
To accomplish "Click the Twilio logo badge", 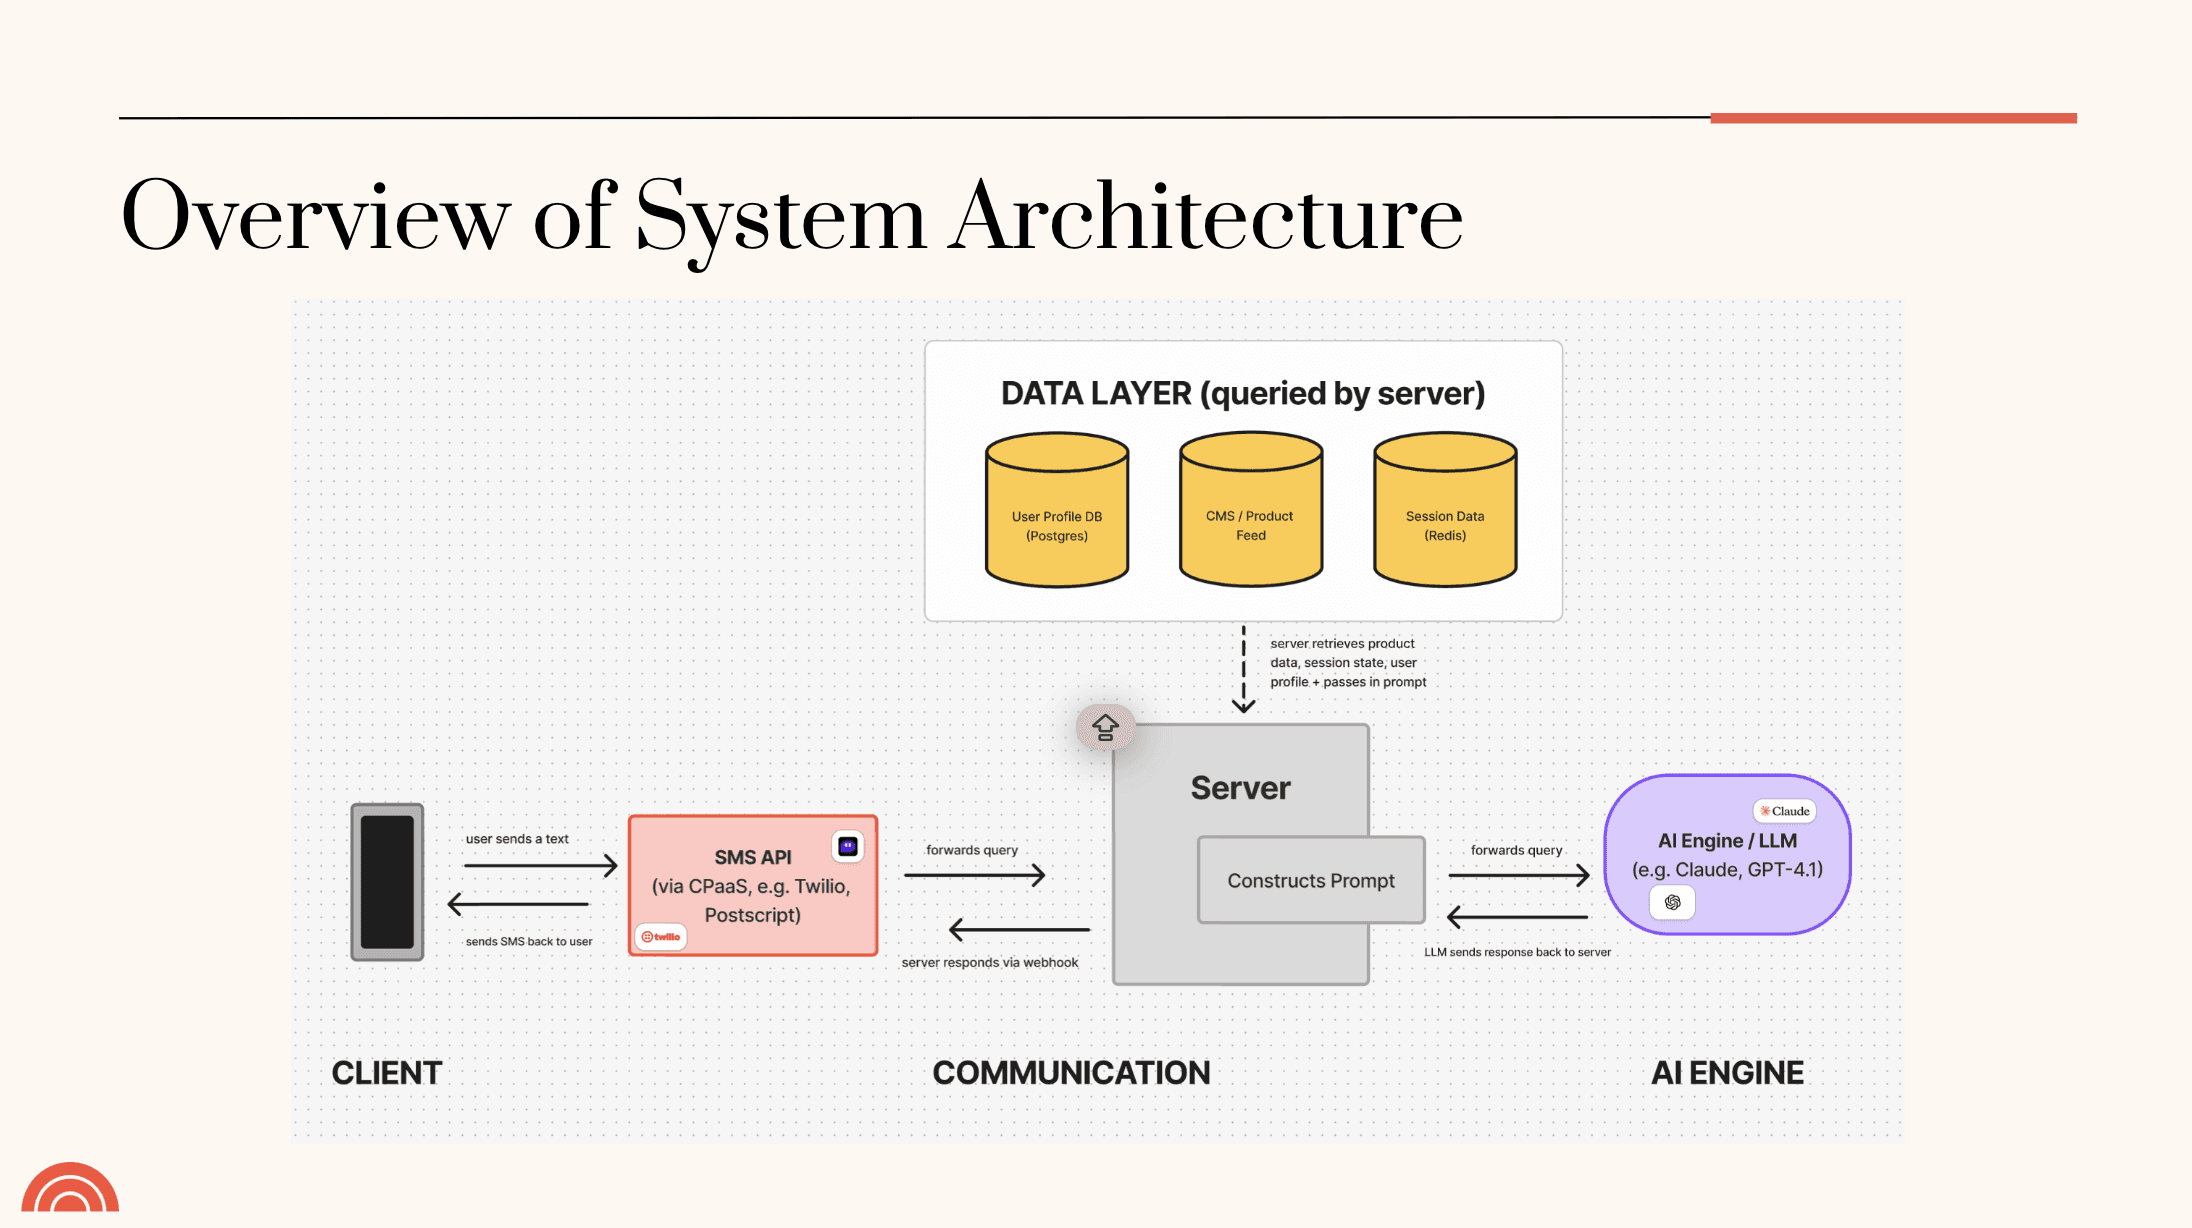I will [661, 937].
